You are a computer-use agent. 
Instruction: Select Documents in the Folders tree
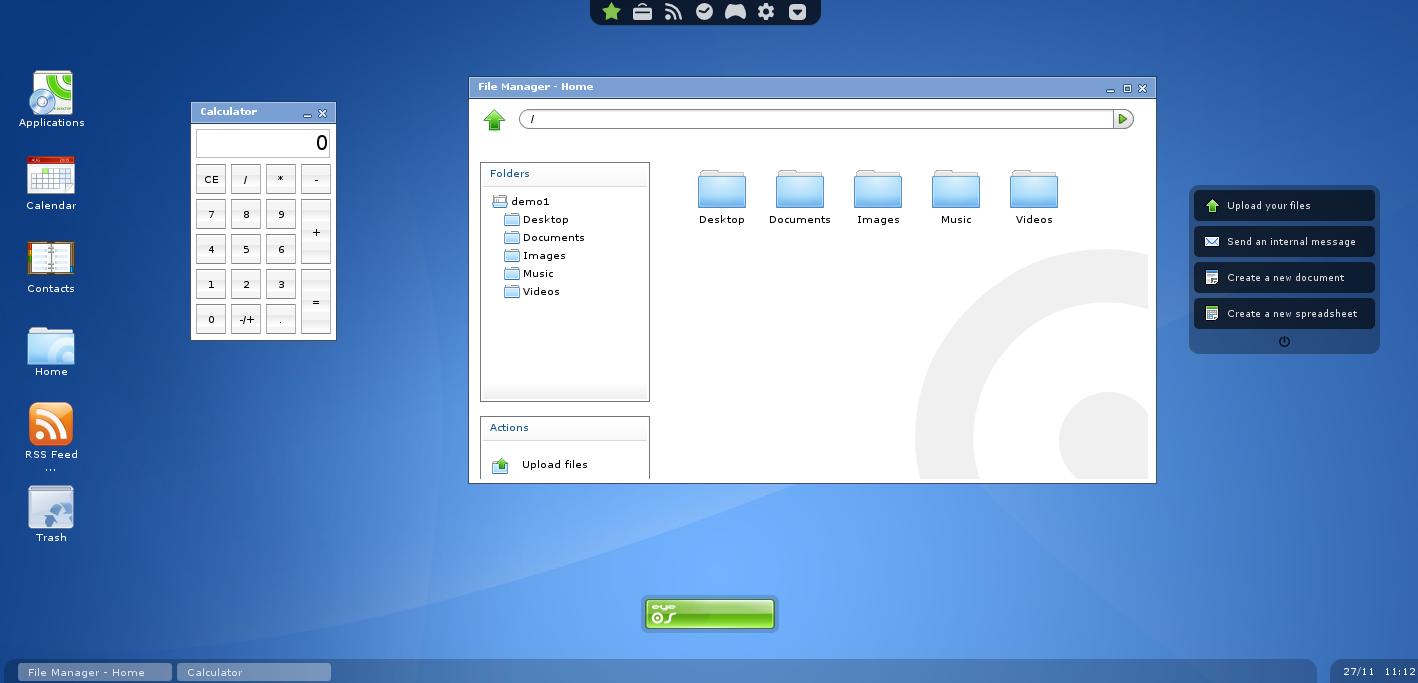click(545, 237)
